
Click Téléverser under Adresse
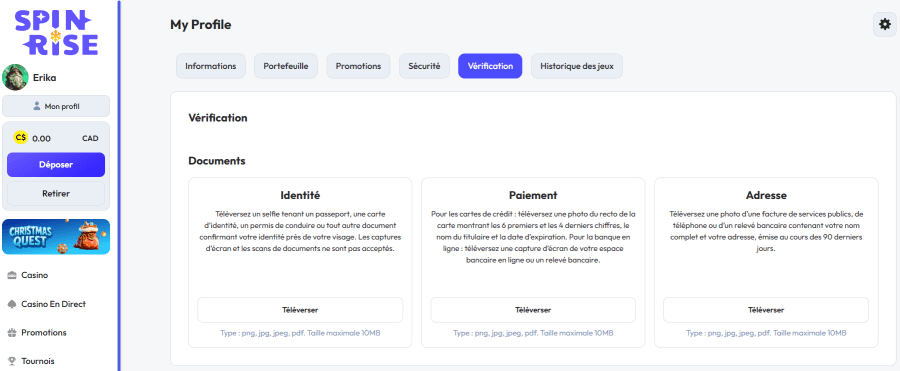pos(766,310)
